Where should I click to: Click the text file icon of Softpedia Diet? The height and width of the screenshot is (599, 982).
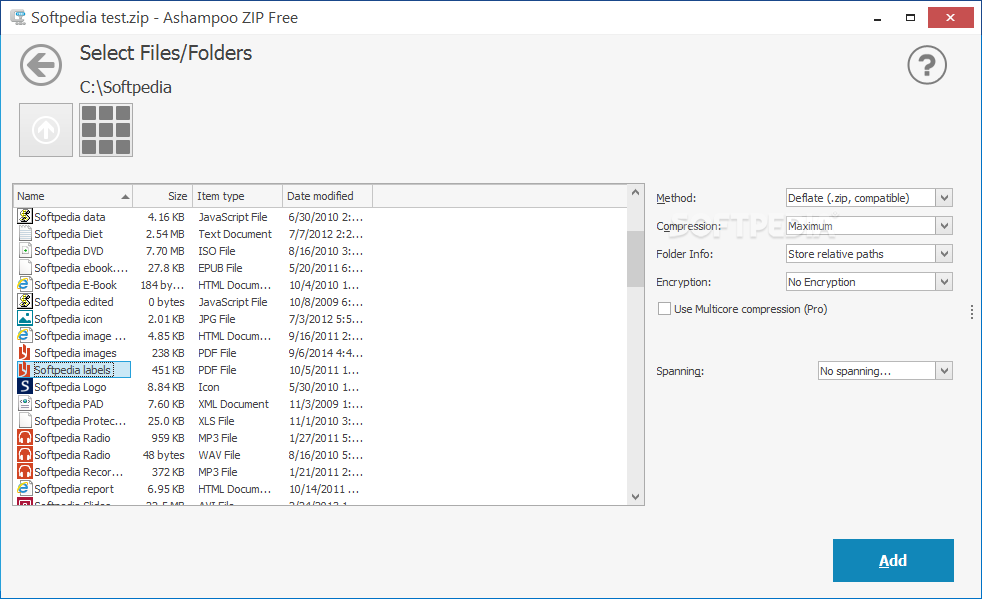[24, 234]
